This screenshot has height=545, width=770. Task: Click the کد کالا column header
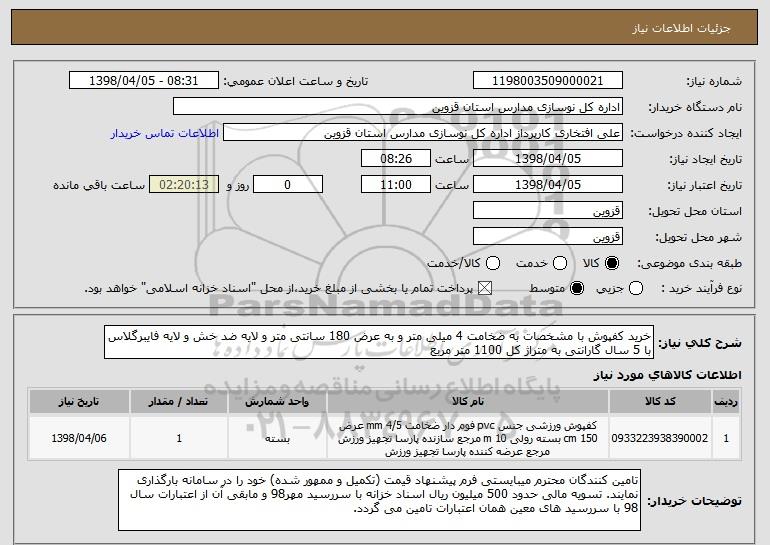point(660,402)
